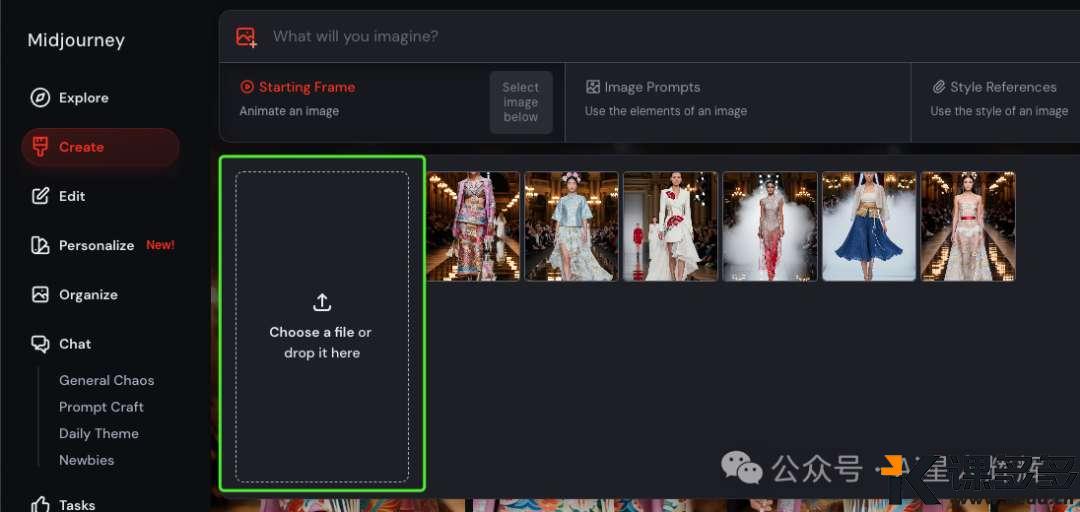Click the Create paintbrush icon

tap(40, 147)
